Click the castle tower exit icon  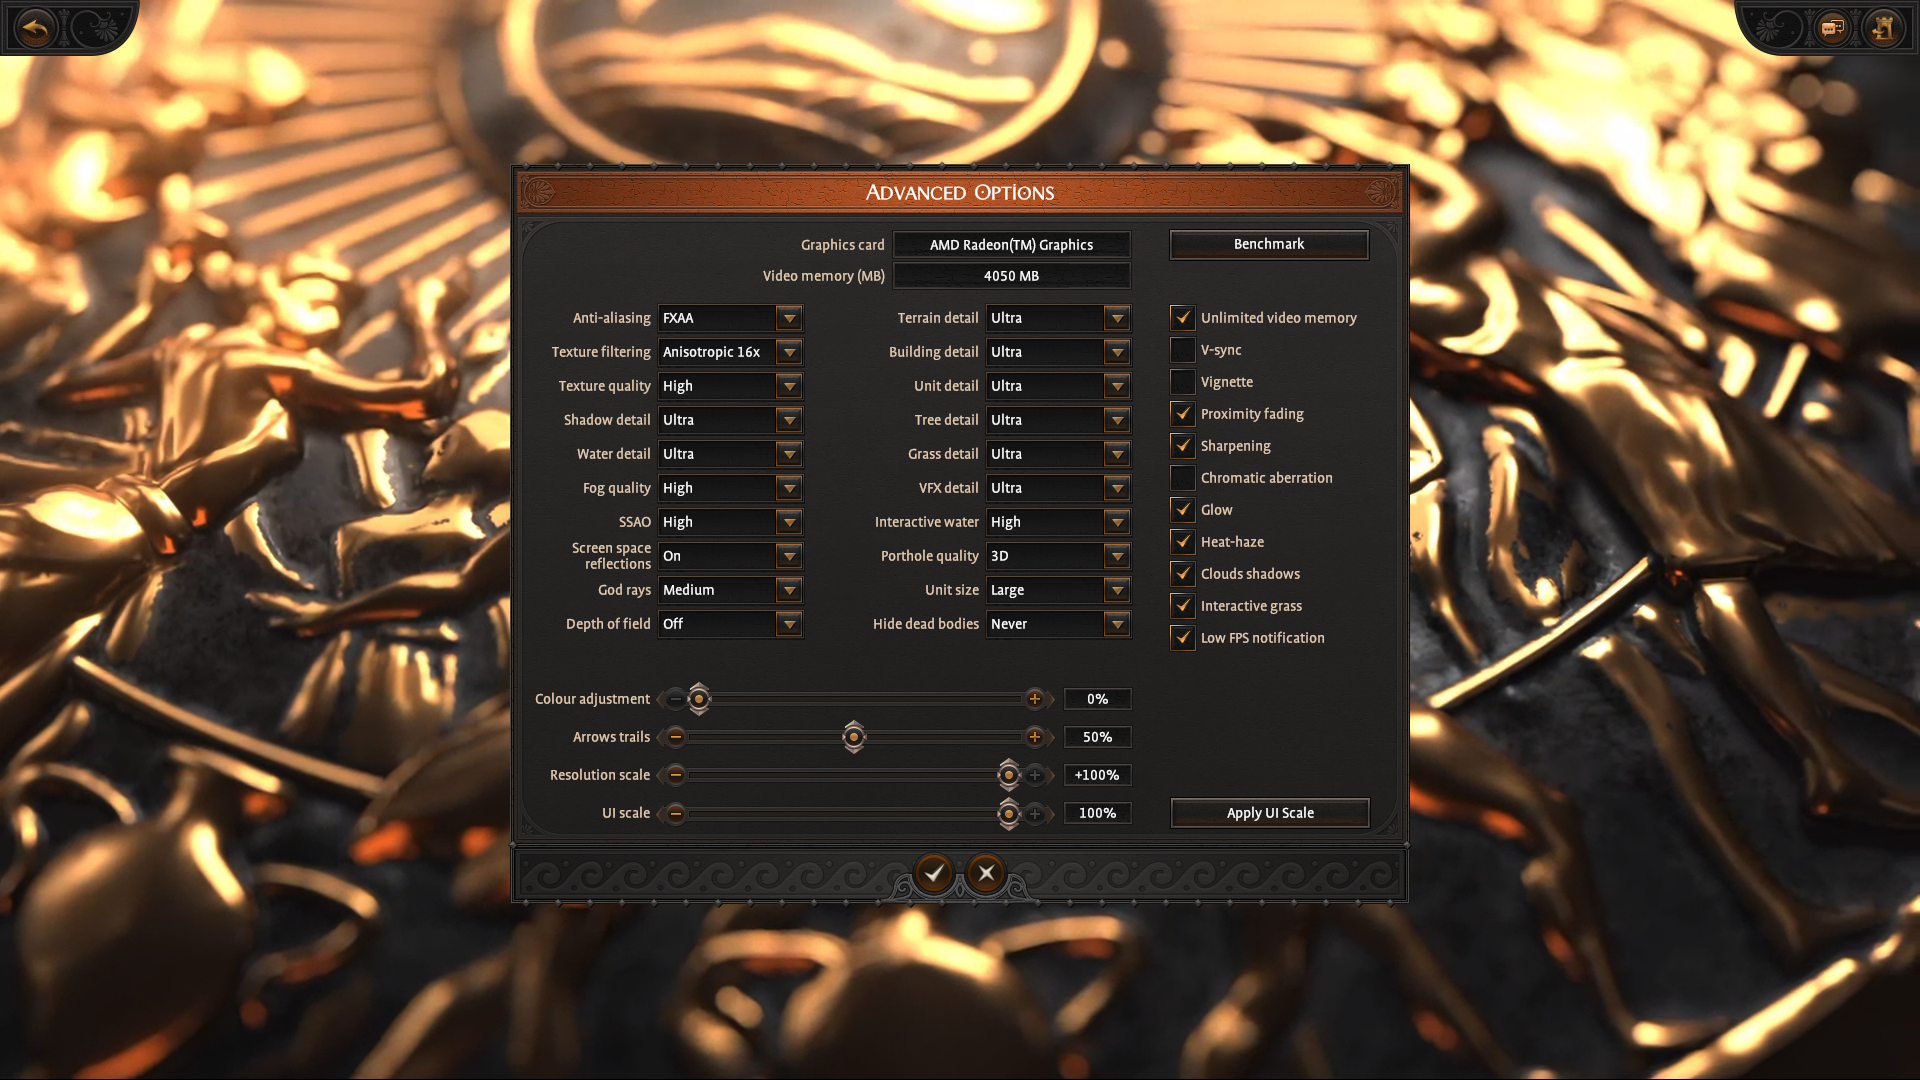pyautogui.click(x=1882, y=29)
